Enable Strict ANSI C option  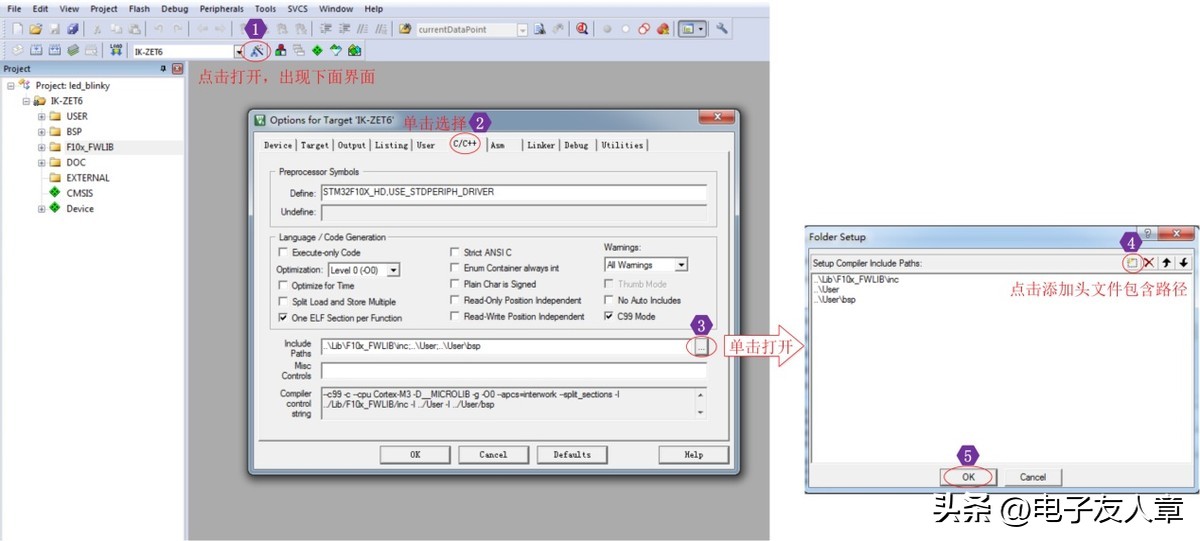(x=455, y=252)
